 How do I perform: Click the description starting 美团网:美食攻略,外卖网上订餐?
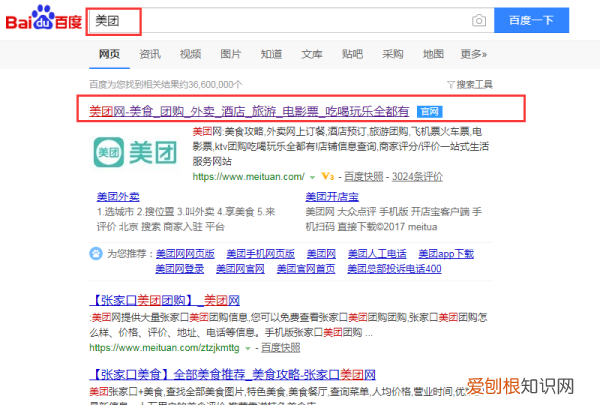coord(341,146)
